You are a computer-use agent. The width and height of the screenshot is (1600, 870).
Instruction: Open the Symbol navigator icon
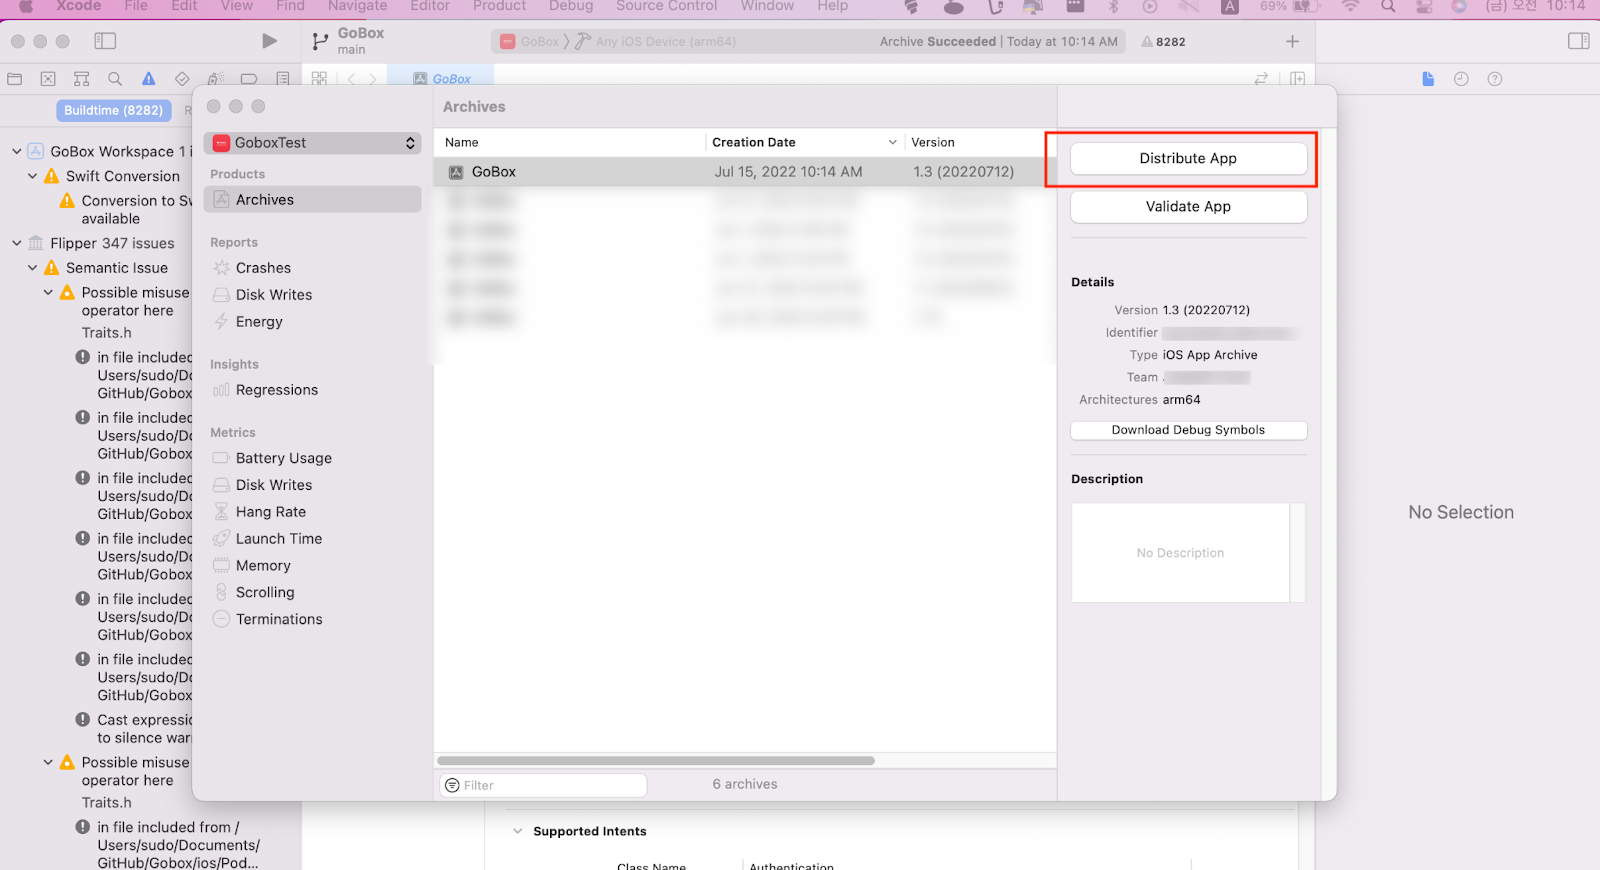click(x=82, y=79)
